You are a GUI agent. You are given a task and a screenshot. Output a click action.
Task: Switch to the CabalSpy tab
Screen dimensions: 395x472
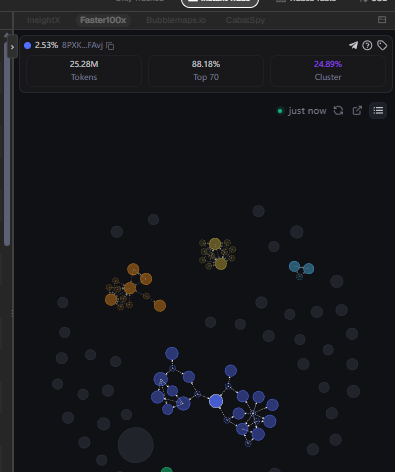pyautogui.click(x=245, y=20)
